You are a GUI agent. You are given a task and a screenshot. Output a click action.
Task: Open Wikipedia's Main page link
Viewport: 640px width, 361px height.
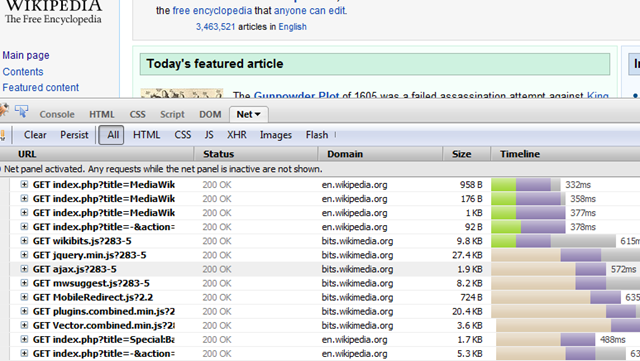26,55
